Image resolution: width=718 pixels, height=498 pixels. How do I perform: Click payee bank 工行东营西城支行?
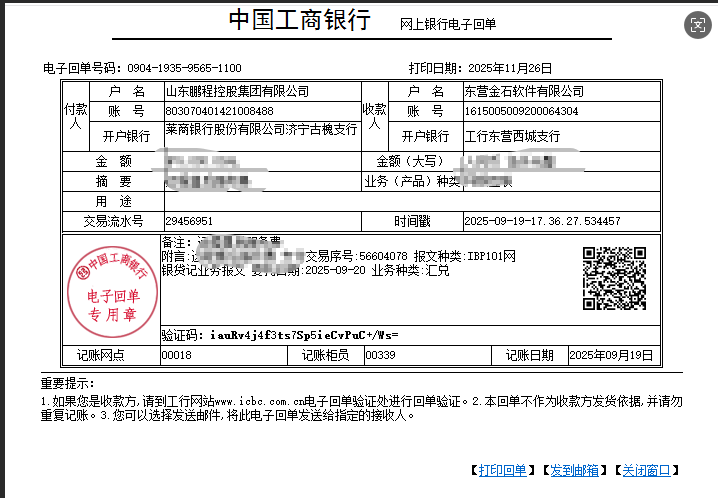click(x=511, y=136)
